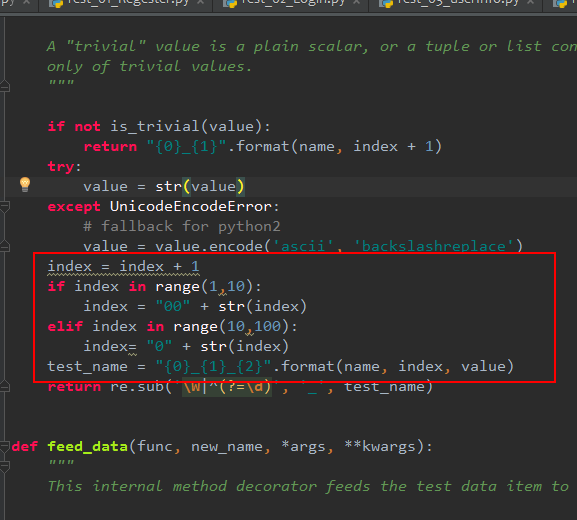Click the underlined 'index = index + 1' line
The width and height of the screenshot is (577, 520).
click(x=123, y=266)
